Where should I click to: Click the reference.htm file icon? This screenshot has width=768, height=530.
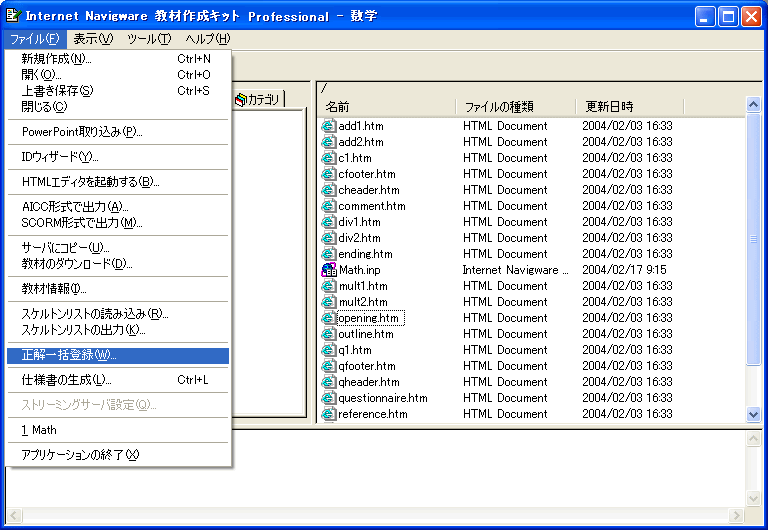pyautogui.click(x=328, y=414)
